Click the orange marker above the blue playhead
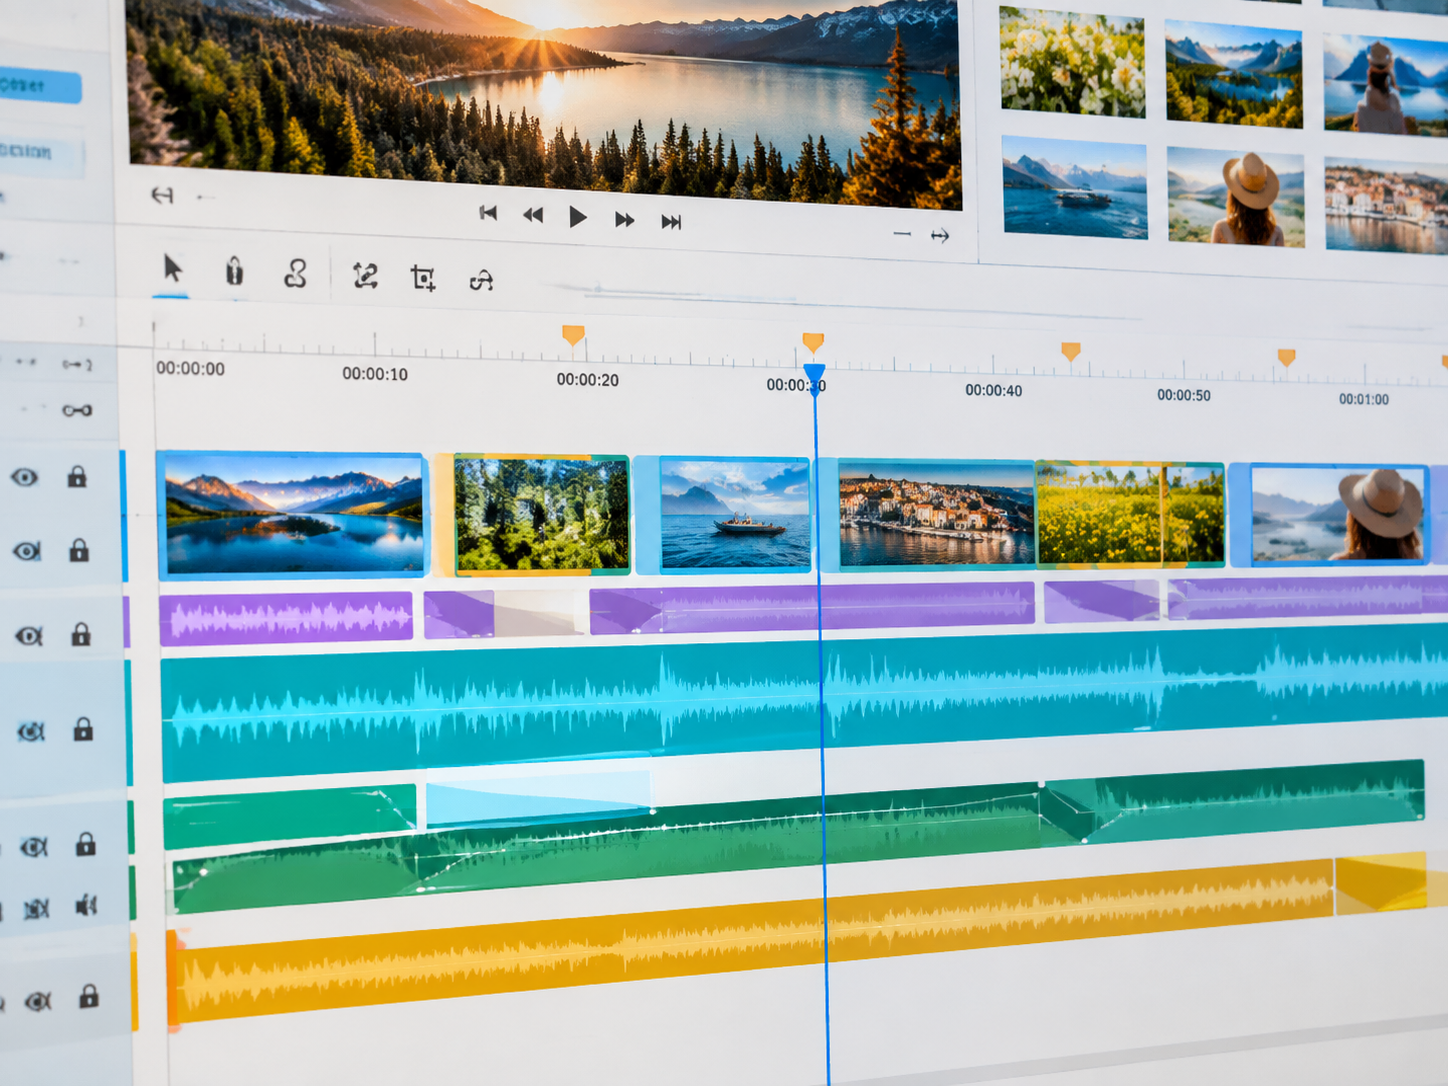Viewport: 1448px width, 1086px height. tap(813, 343)
